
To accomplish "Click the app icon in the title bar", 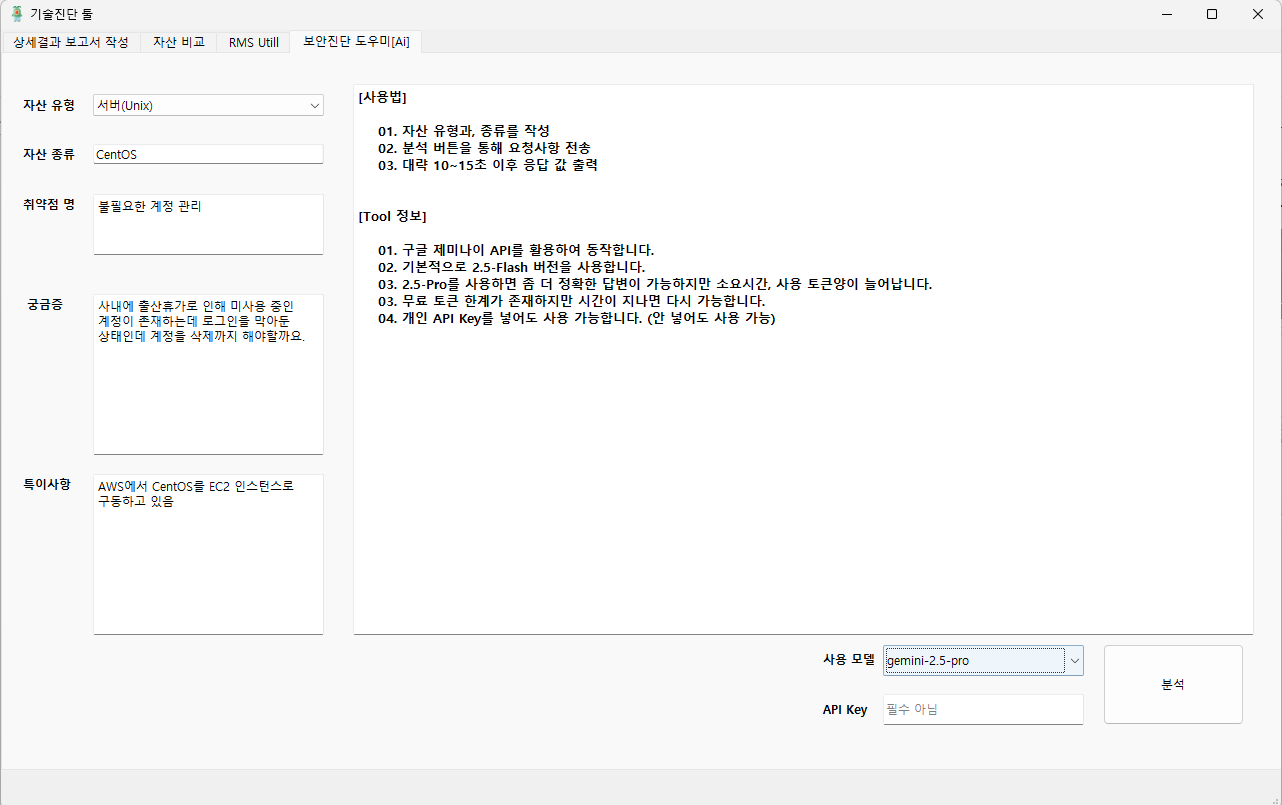I will (x=17, y=14).
